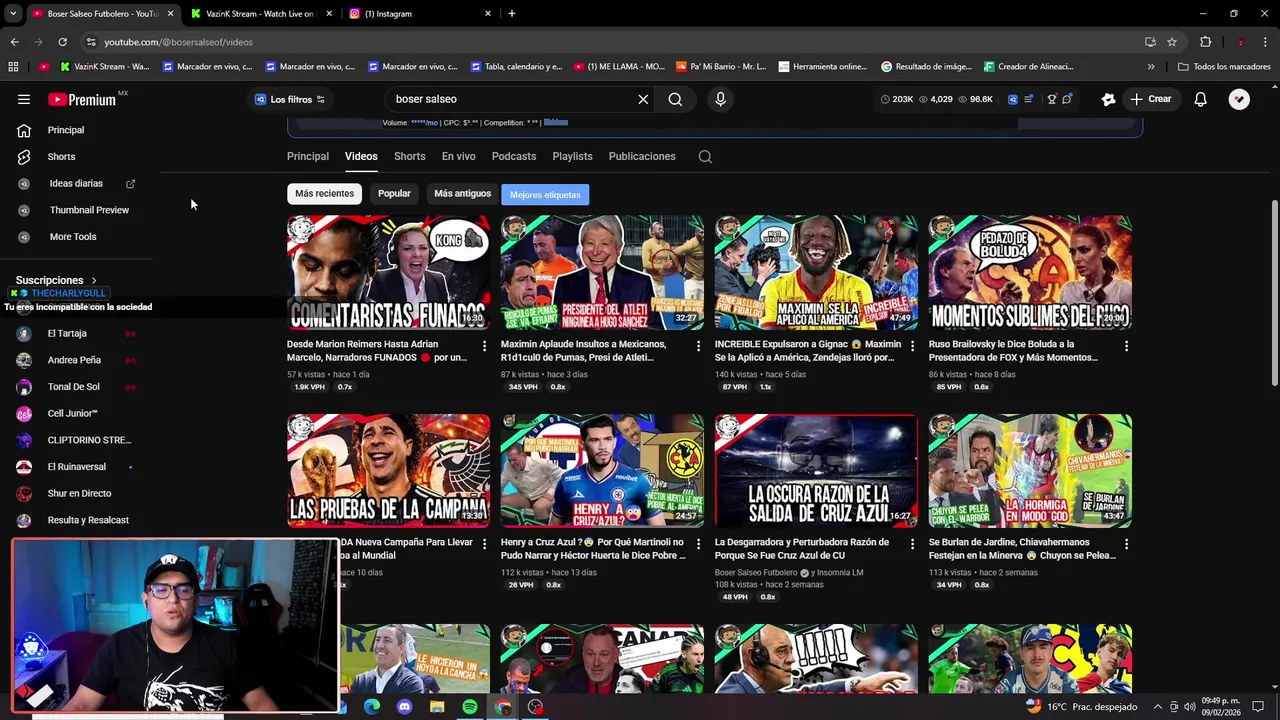This screenshot has width=1280, height=720.
Task: Open the Los filtros dropdown
Action: click(290, 99)
